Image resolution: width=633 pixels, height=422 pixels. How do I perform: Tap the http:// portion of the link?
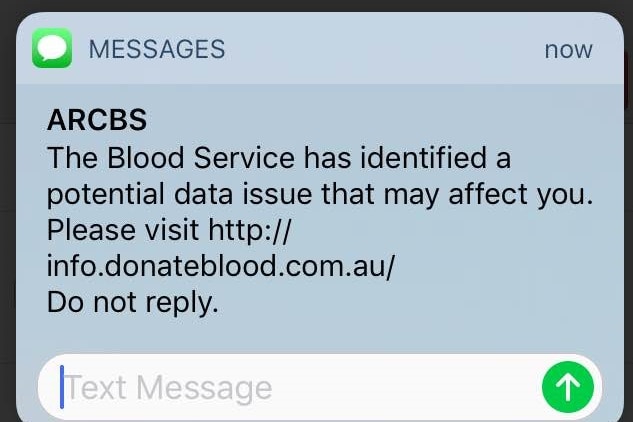tap(249, 230)
